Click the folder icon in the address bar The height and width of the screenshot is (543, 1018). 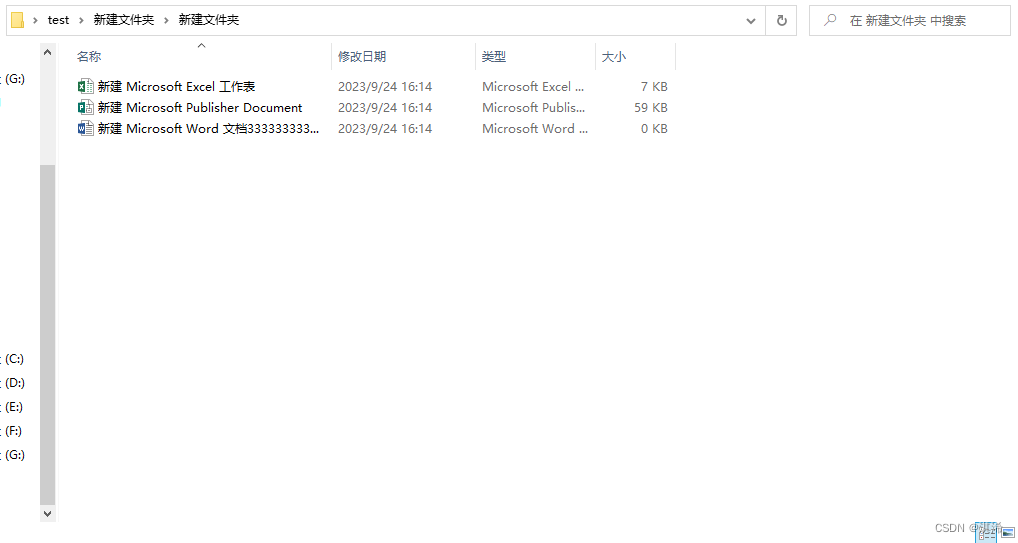pos(18,20)
